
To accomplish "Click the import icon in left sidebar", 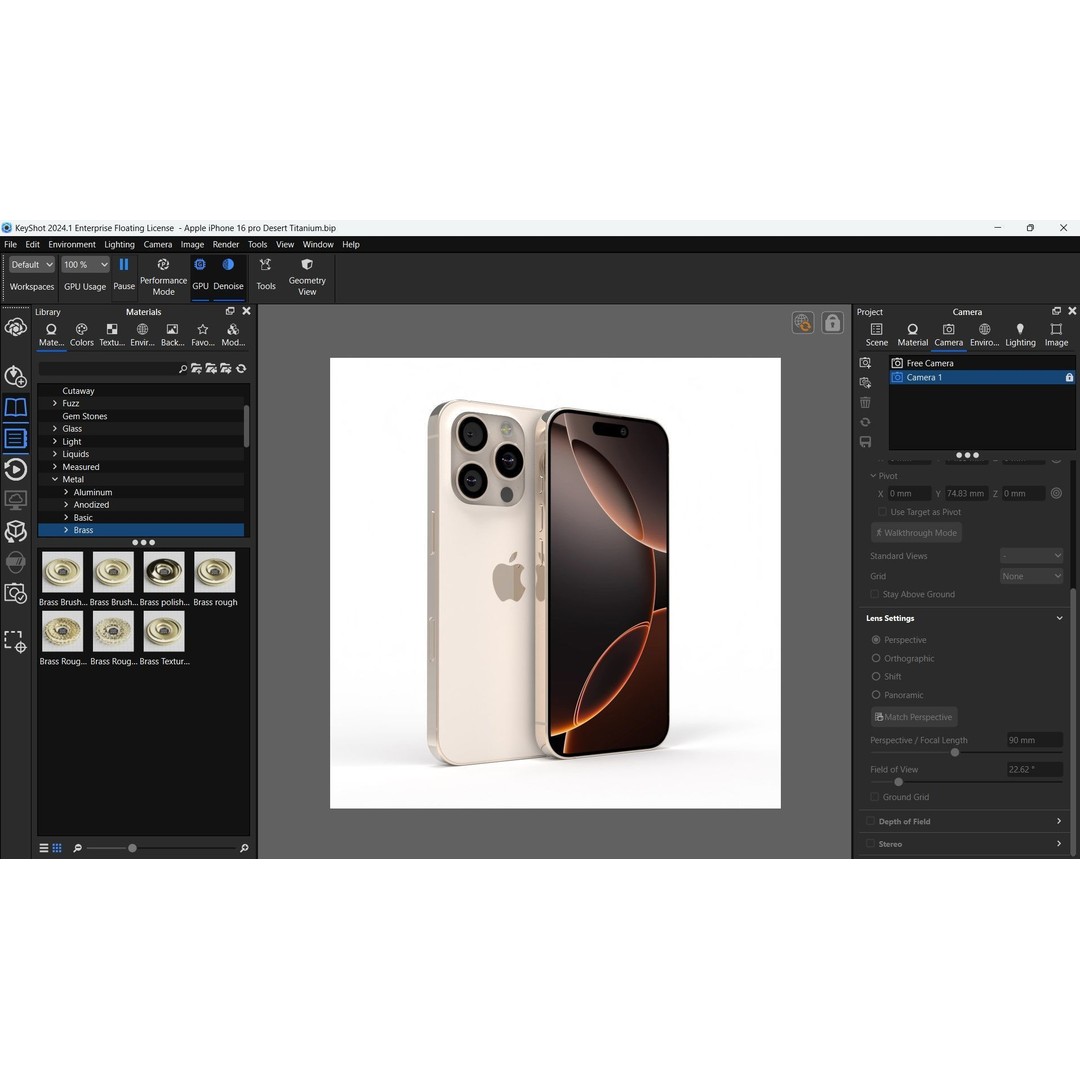I will point(15,376).
